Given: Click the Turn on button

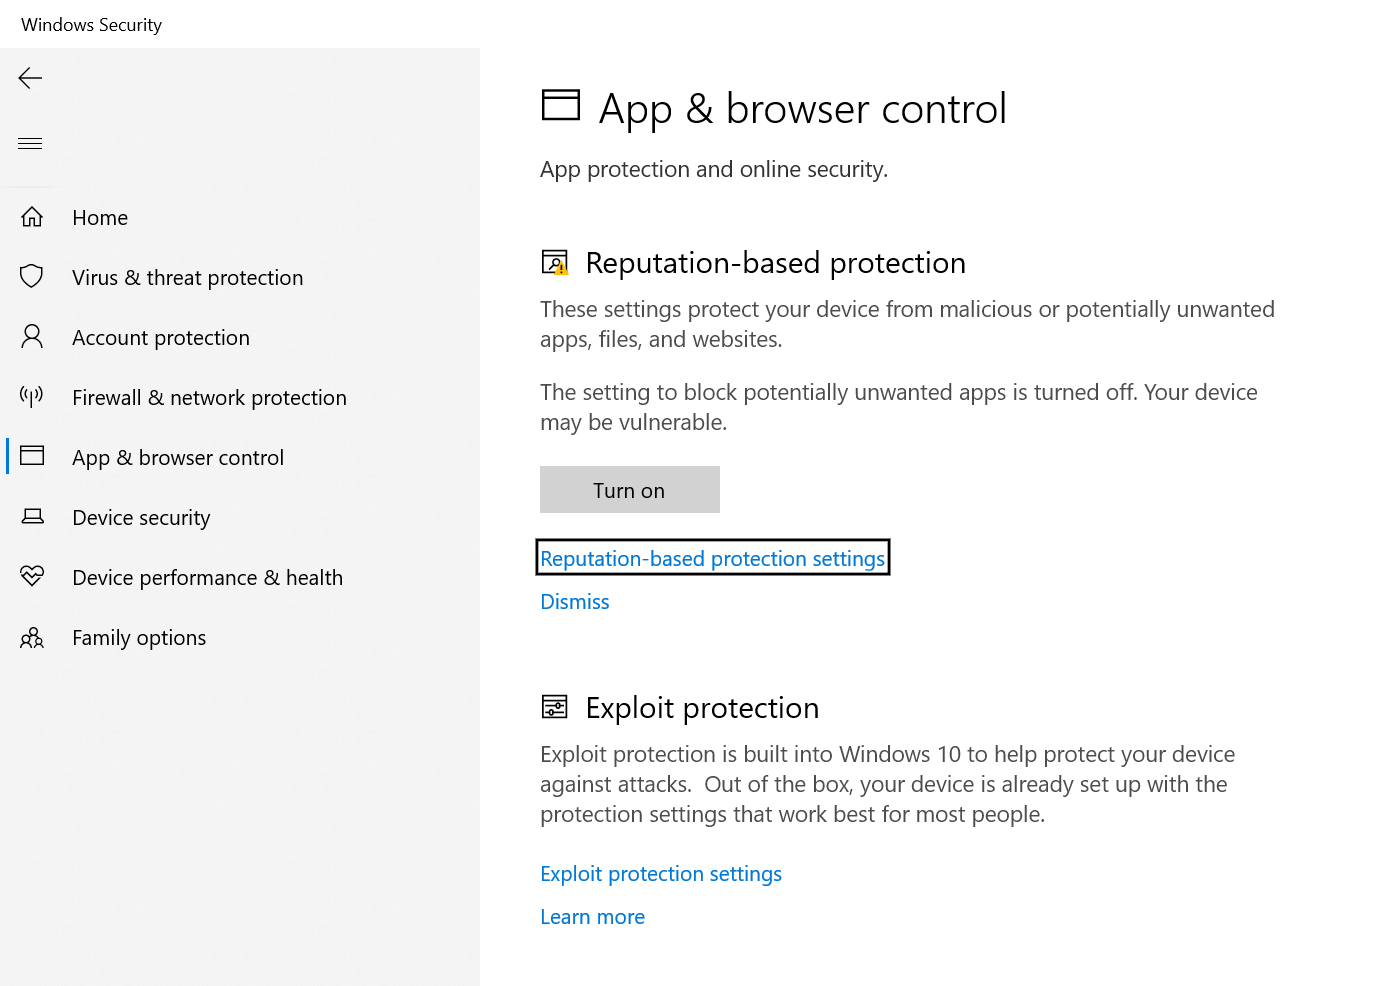Looking at the screenshot, I should coord(629,489).
